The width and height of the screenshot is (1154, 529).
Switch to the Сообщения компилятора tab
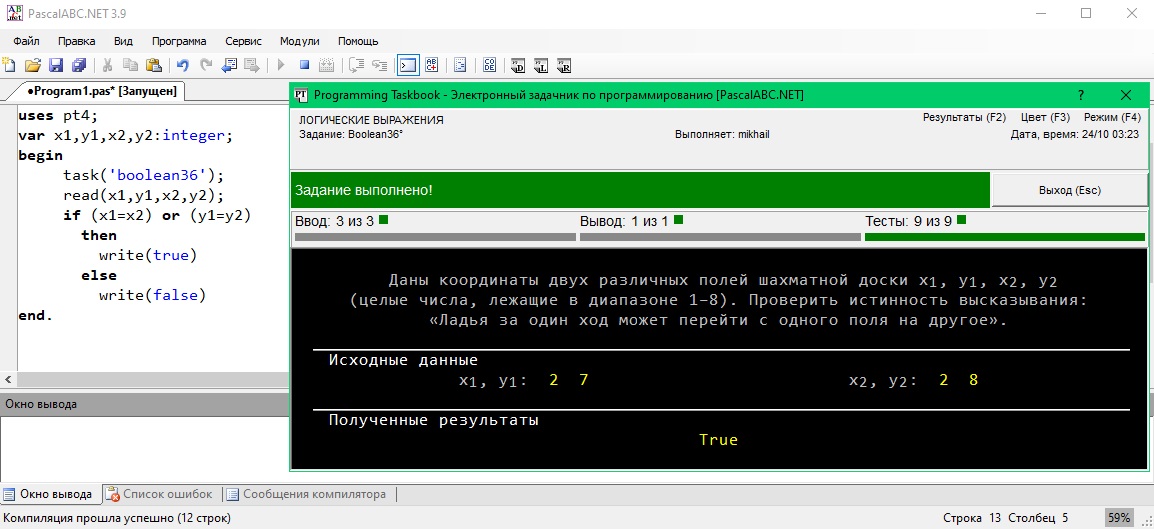(x=313, y=494)
